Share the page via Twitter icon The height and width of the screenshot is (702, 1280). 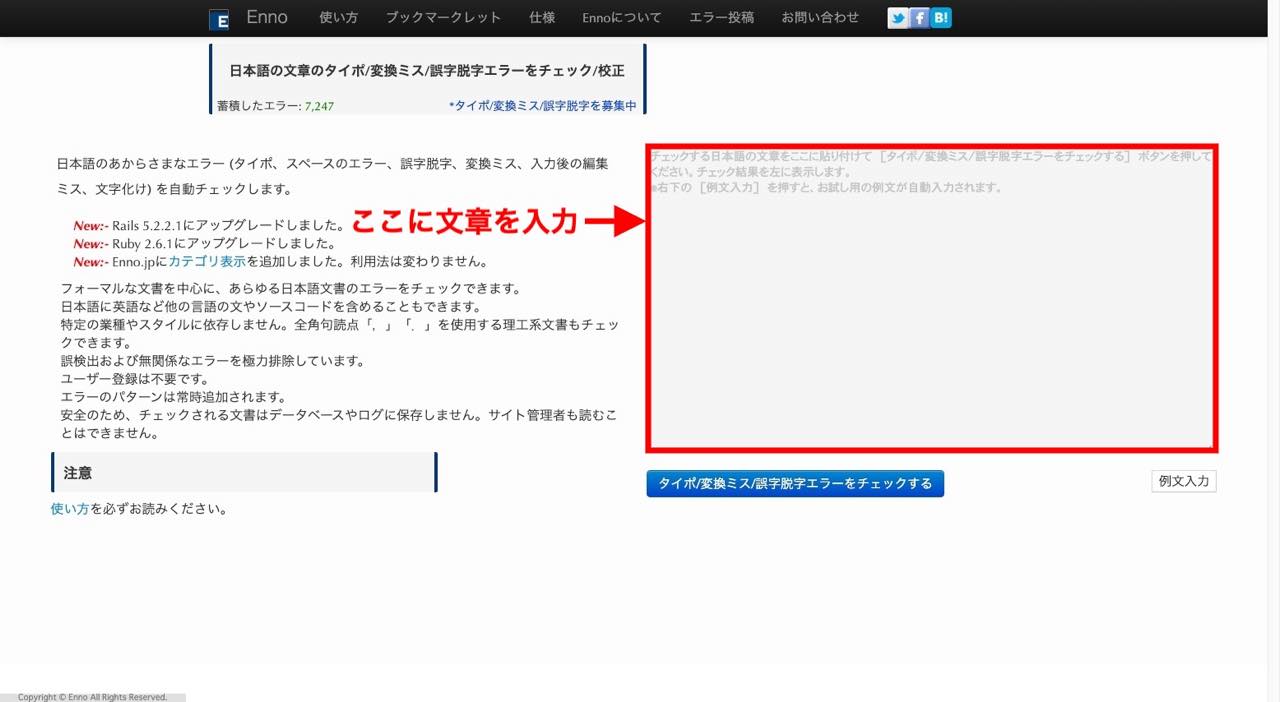898,18
